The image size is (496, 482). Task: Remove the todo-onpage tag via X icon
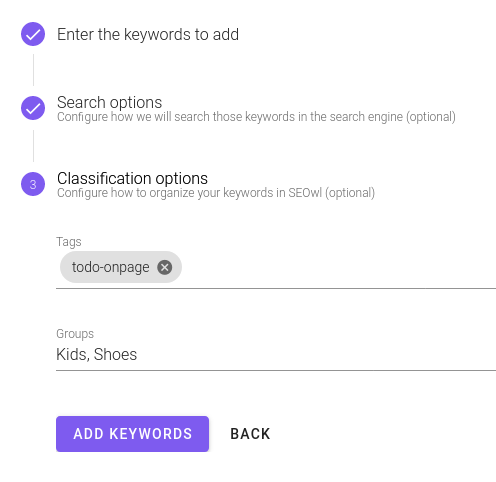(x=165, y=267)
